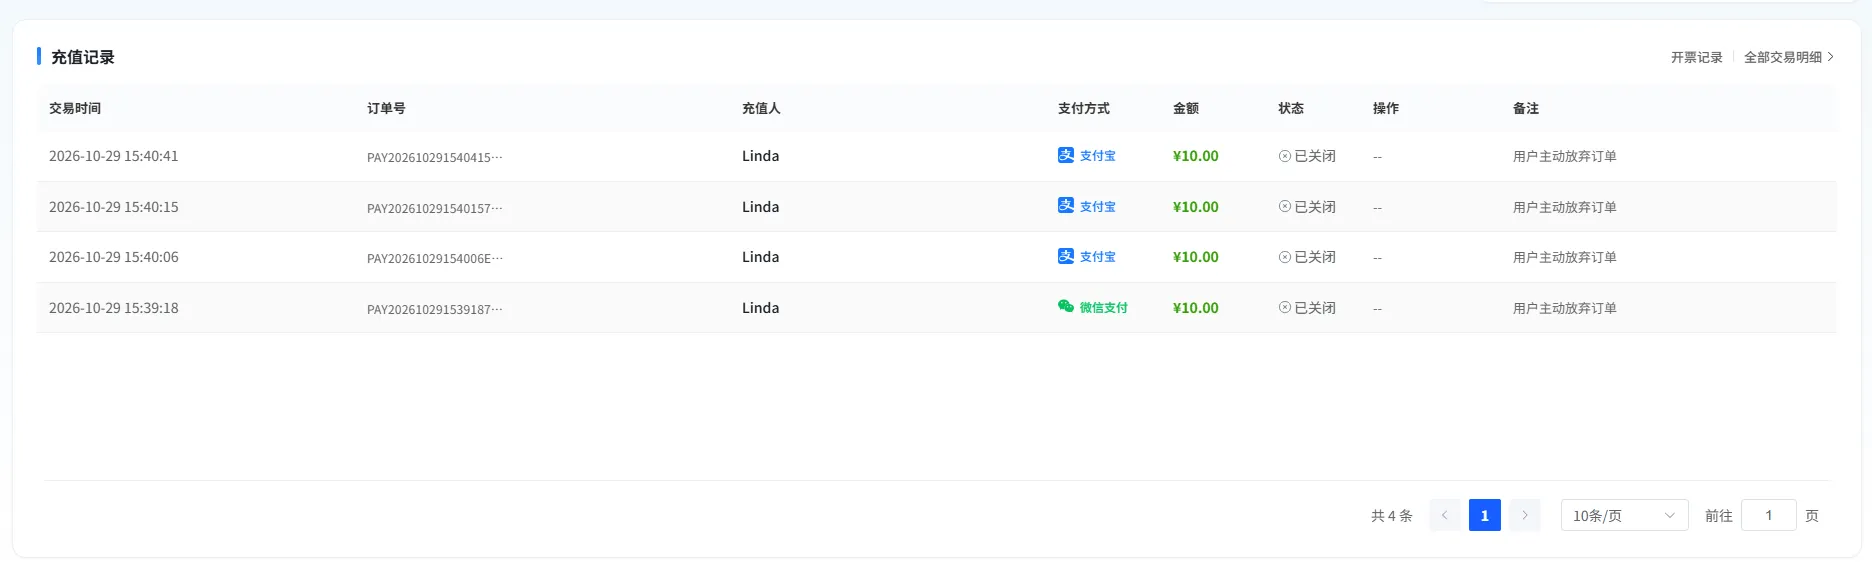Click the 前往 page number input

click(1768, 515)
